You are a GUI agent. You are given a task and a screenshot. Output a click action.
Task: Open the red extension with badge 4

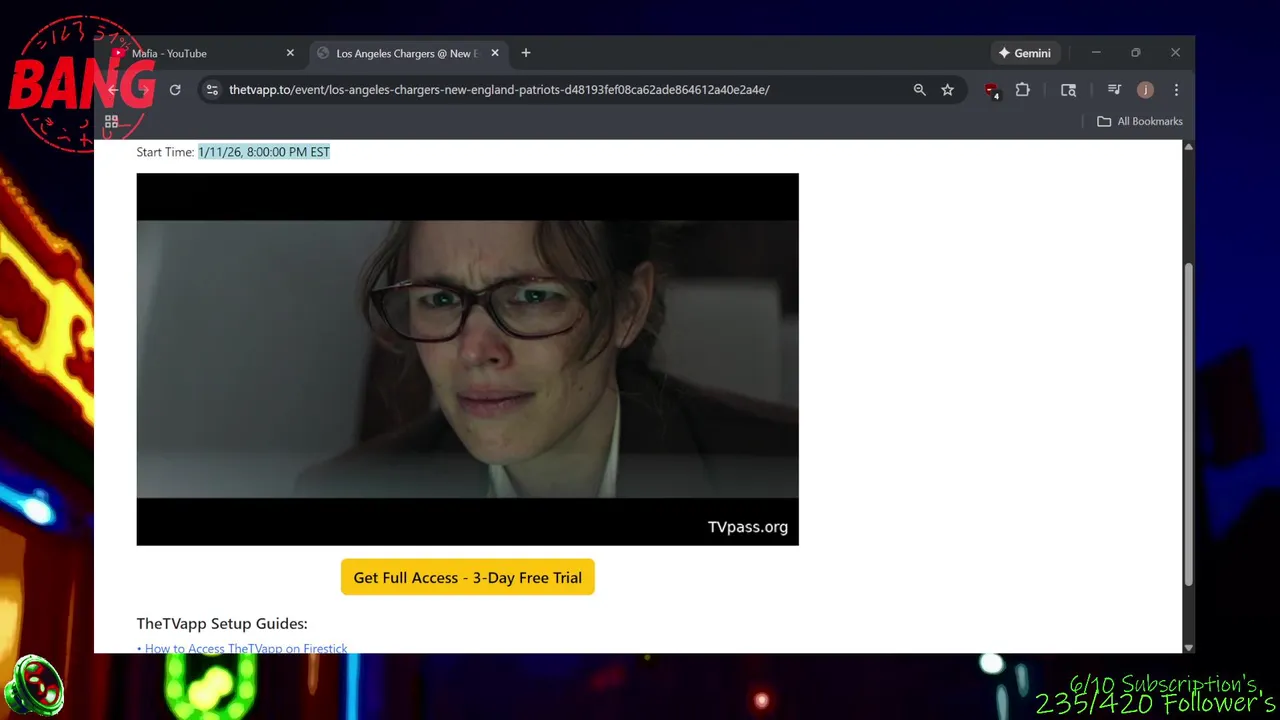pos(991,90)
